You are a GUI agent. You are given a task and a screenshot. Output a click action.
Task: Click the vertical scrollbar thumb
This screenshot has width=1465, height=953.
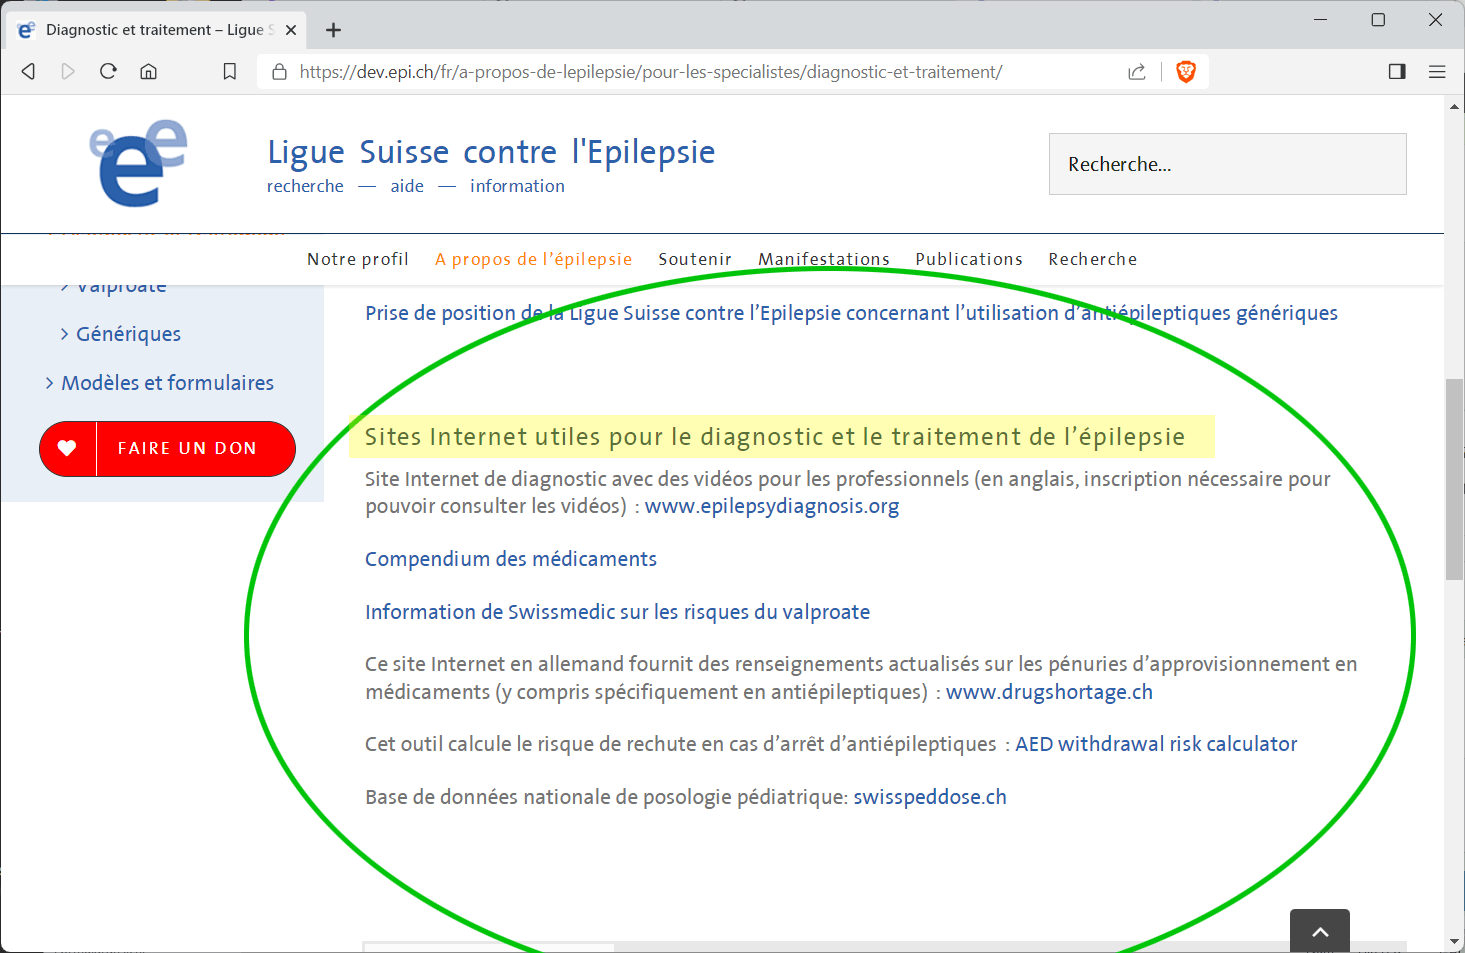point(1454,479)
